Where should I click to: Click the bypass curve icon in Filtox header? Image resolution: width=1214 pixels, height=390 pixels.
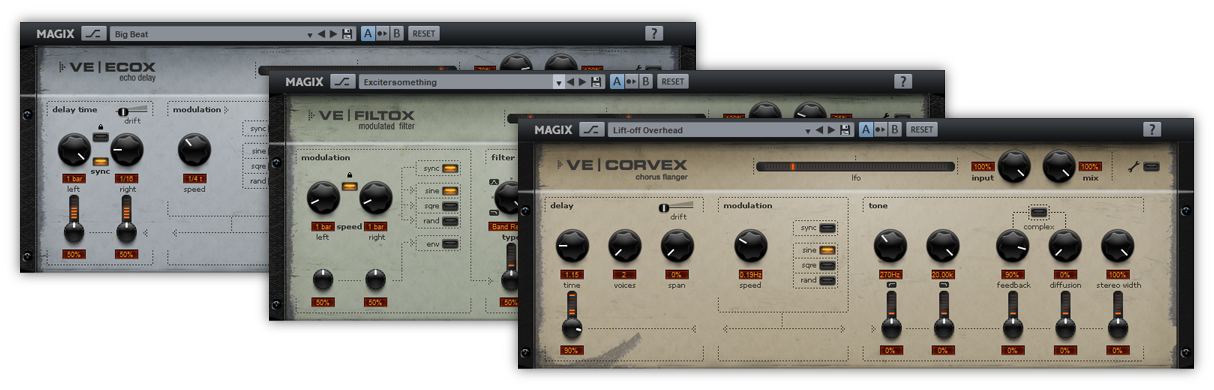coord(343,81)
